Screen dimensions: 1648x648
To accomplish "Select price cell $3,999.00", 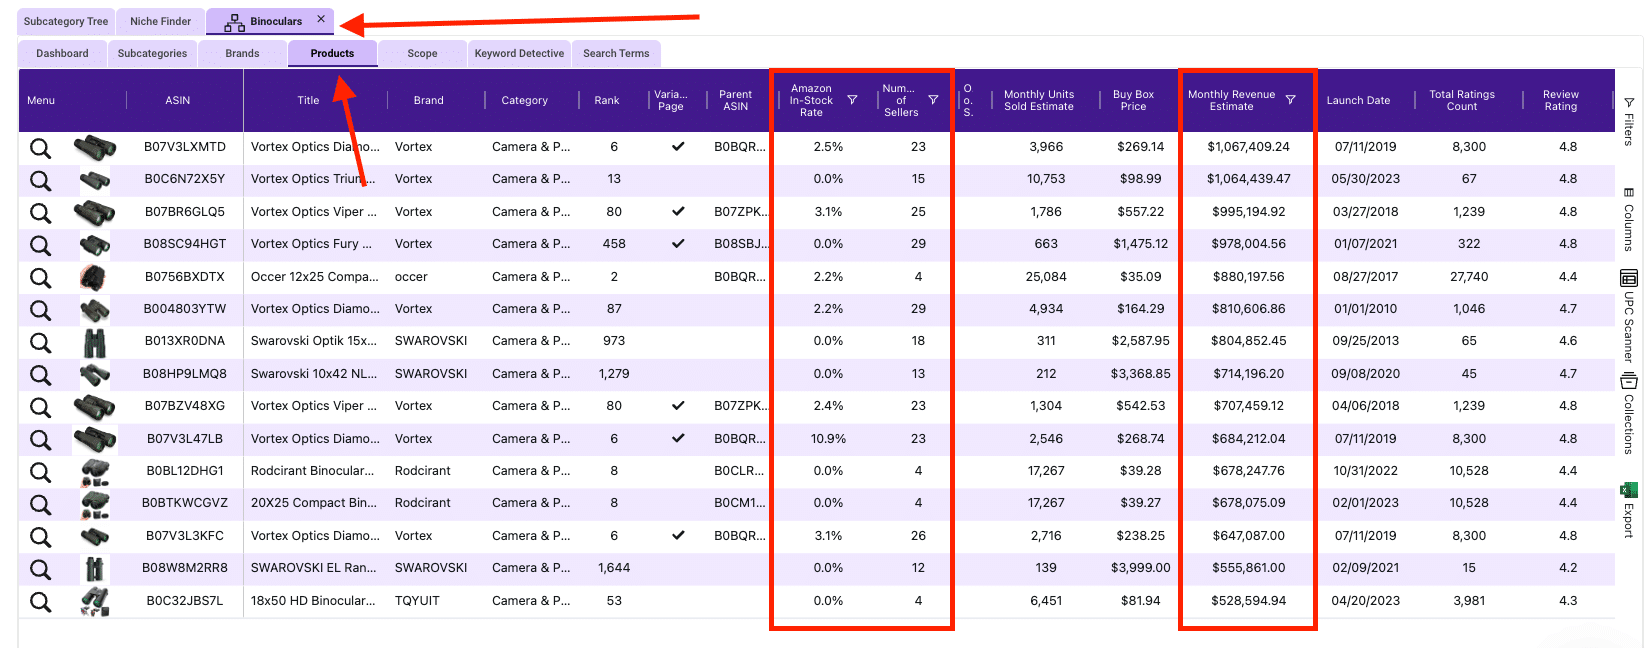I will pos(1140,568).
